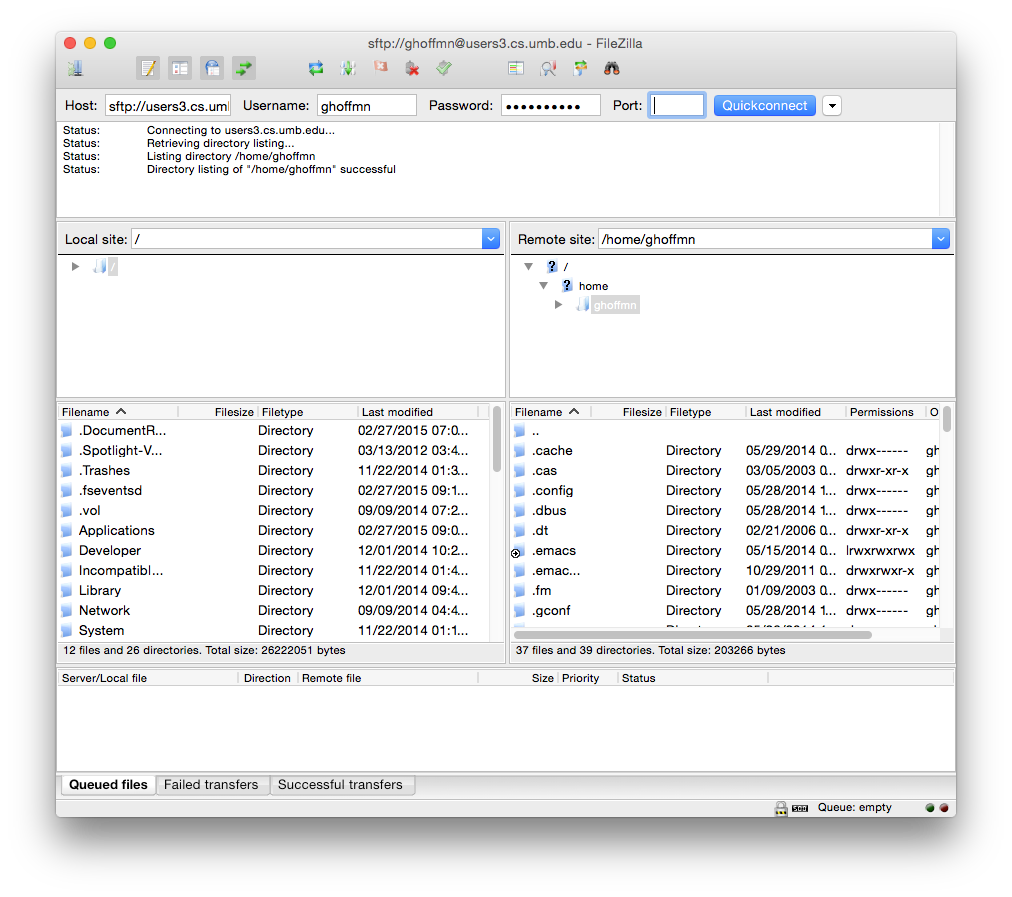This screenshot has height=897, width=1012.
Task: Sort local list by Filename header
Action: coord(118,412)
